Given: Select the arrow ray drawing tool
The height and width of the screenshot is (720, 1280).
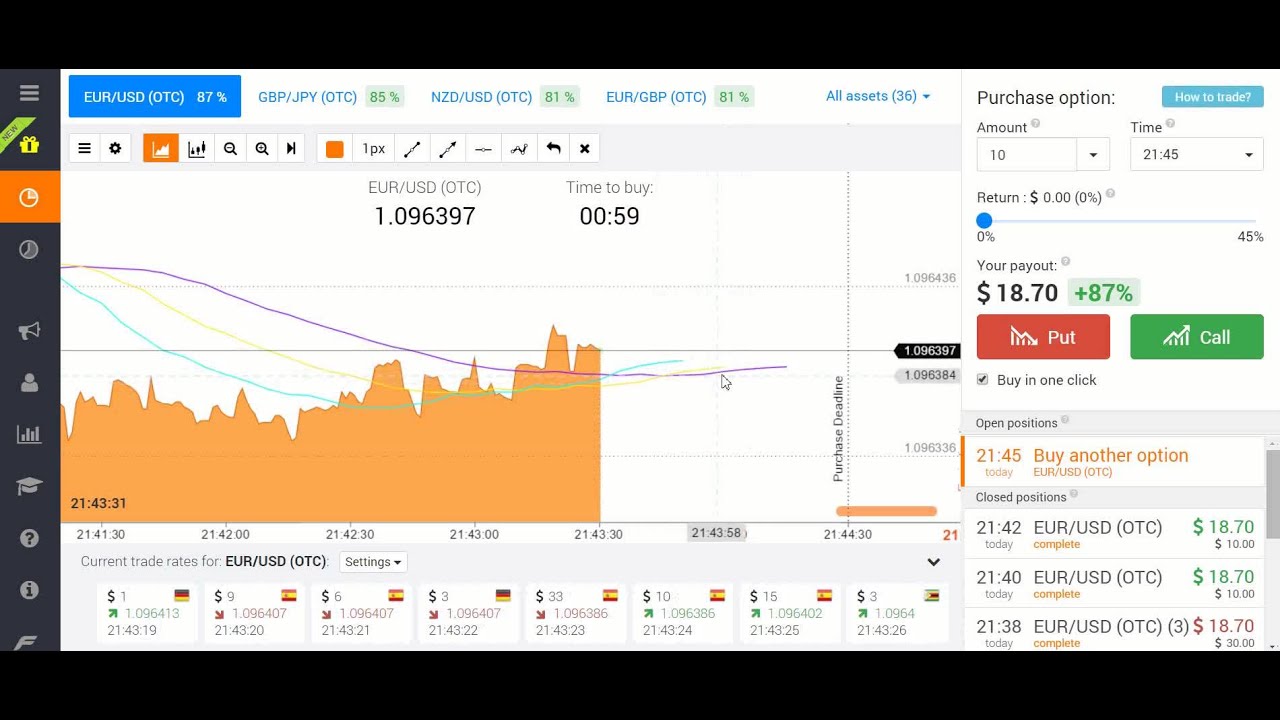Looking at the screenshot, I should tap(447, 149).
